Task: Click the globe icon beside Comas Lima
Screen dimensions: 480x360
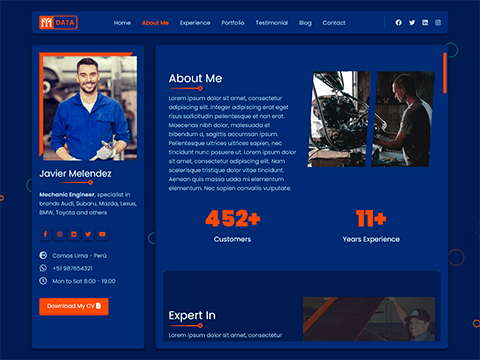Action: (x=43, y=255)
